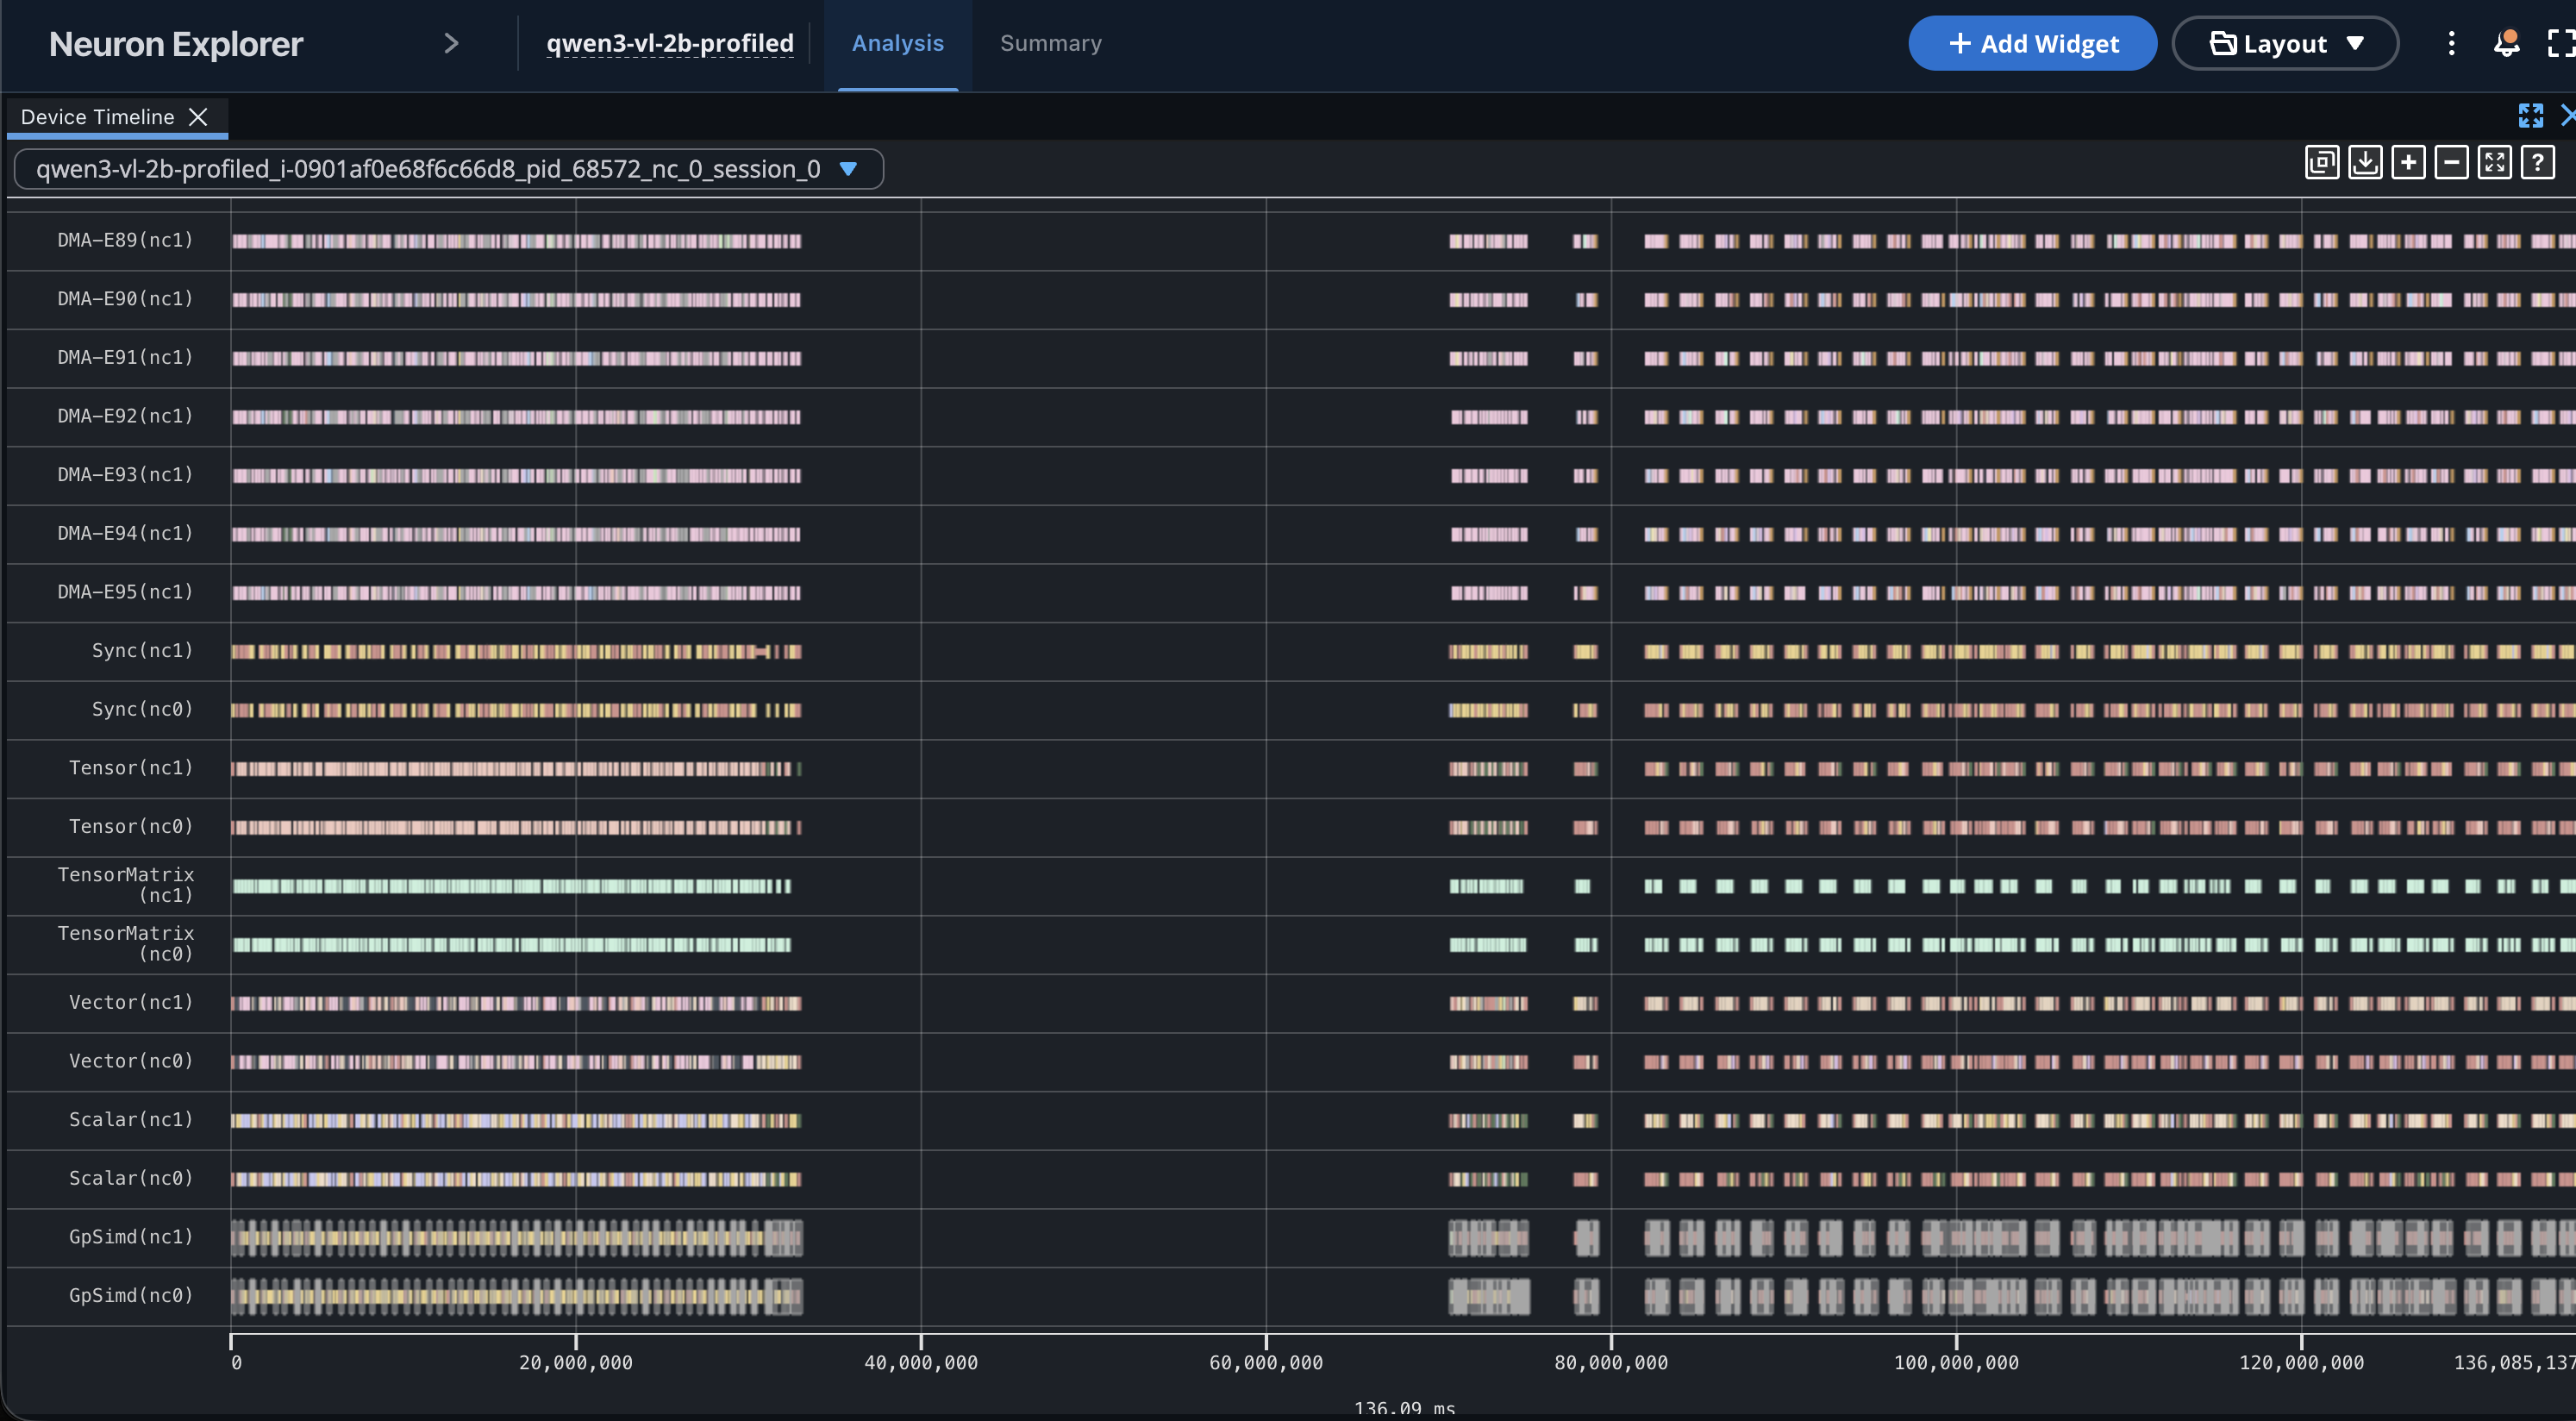Click the GpSimd(nc0) row label

click(x=131, y=1296)
